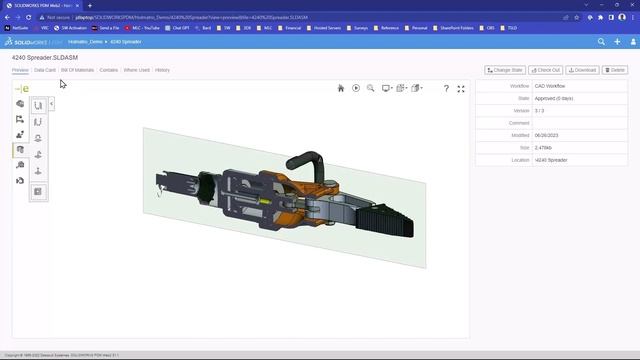The height and width of the screenshot is (360, 640).
Task: Bookmark this page with star icon
Action: point(576,18)
